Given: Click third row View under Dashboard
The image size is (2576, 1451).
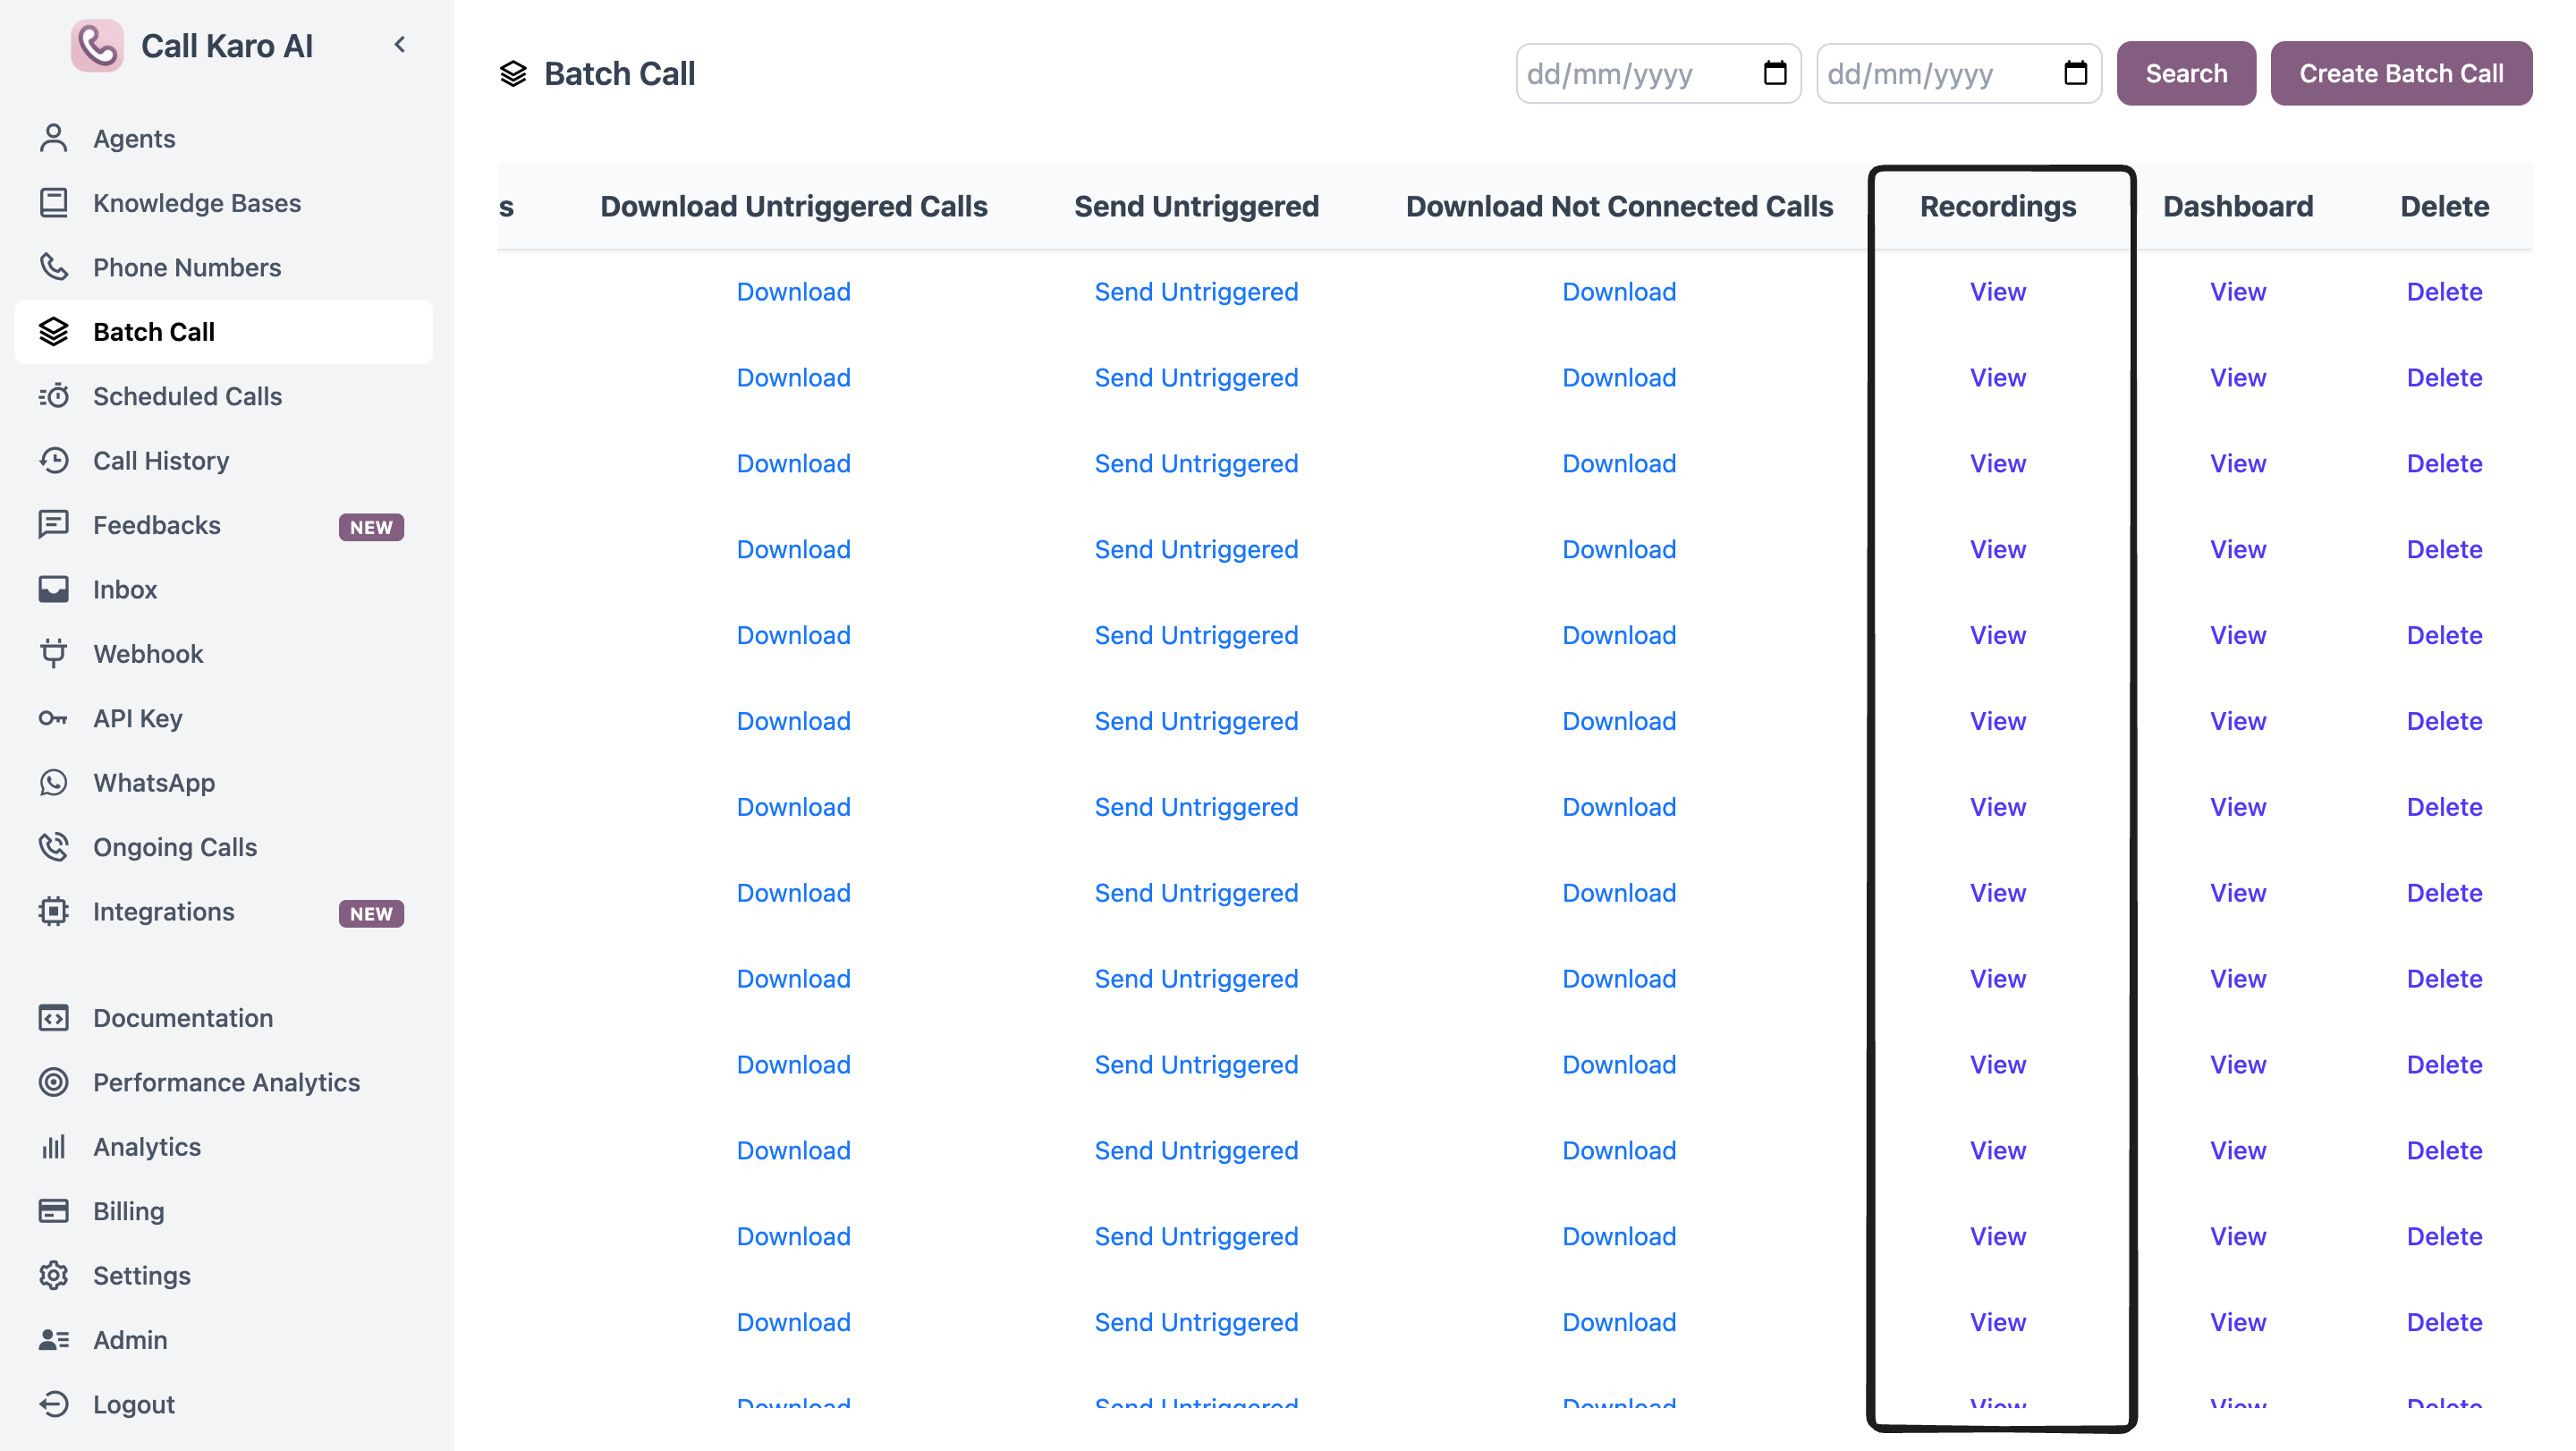Looking at the screenshot, I should pos(2237,463).
